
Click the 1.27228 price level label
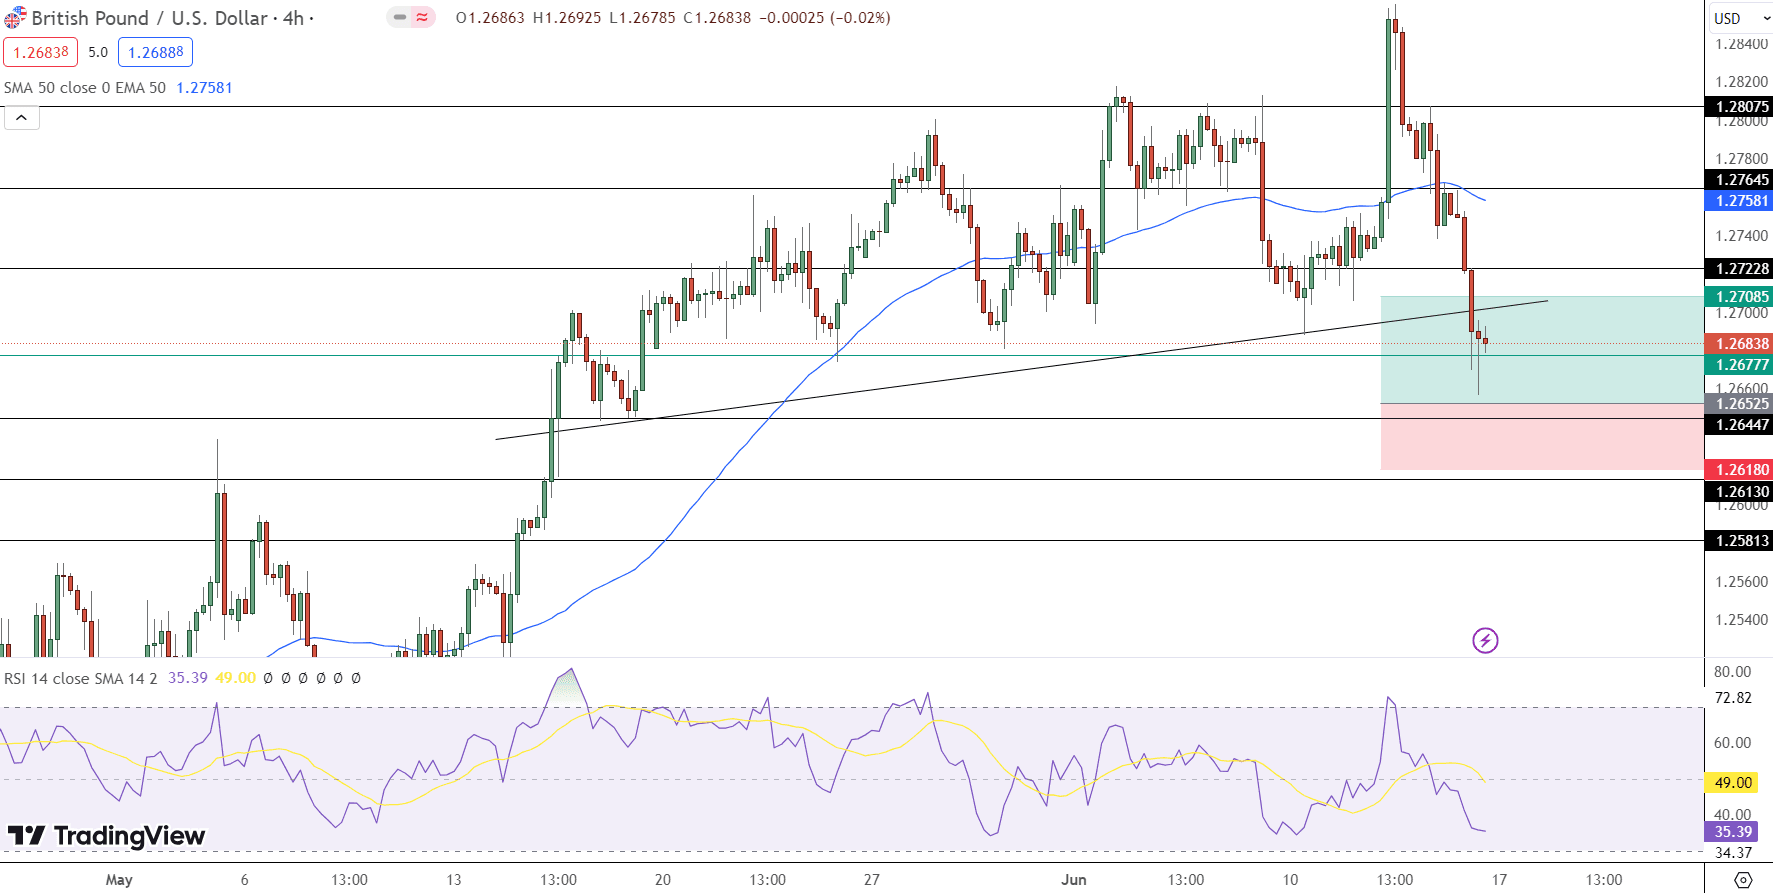click(1738, 269)
